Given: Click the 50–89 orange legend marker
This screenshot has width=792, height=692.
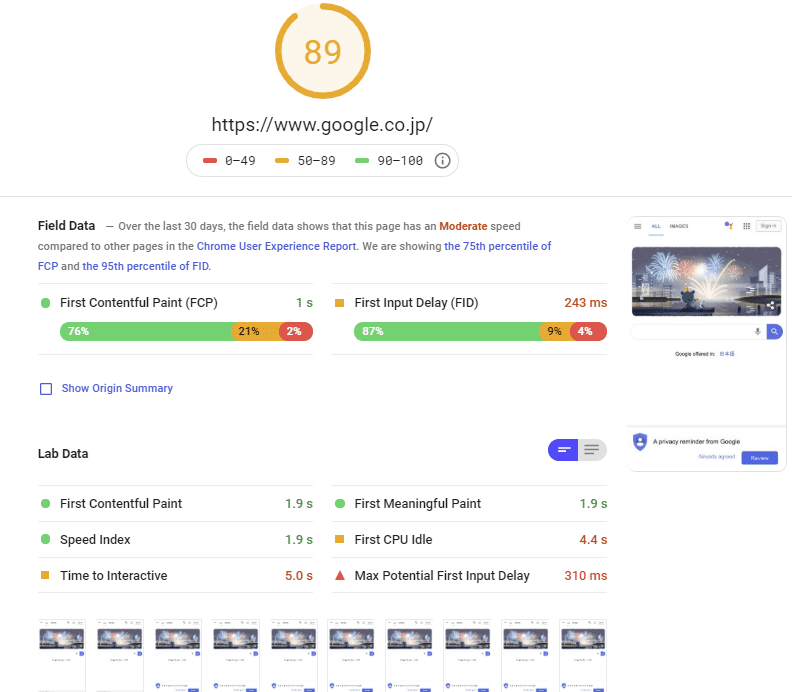Looking at the screenshot, I should point(282,161).
